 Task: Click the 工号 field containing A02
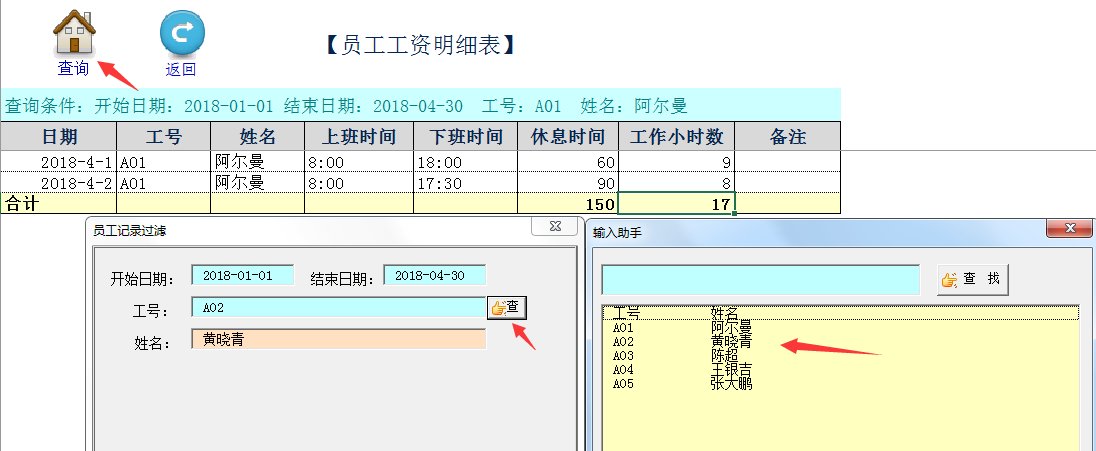pyautogui.click(x=338, y=307)
